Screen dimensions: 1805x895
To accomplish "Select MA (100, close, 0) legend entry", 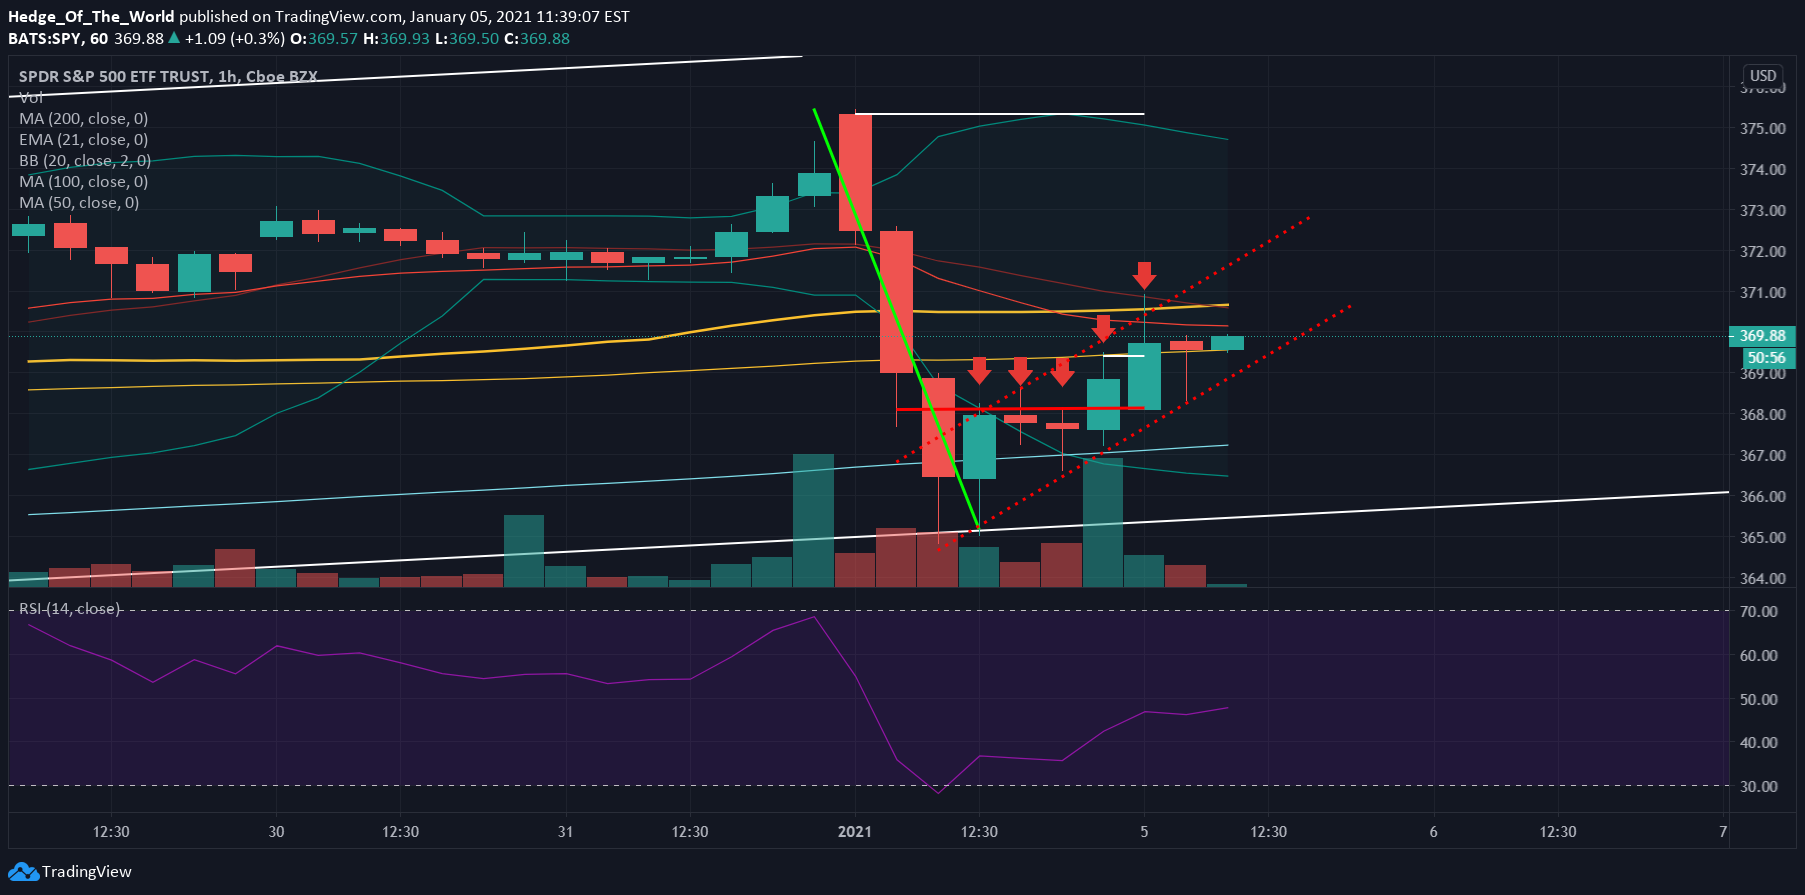I will [x=84, y=182].
